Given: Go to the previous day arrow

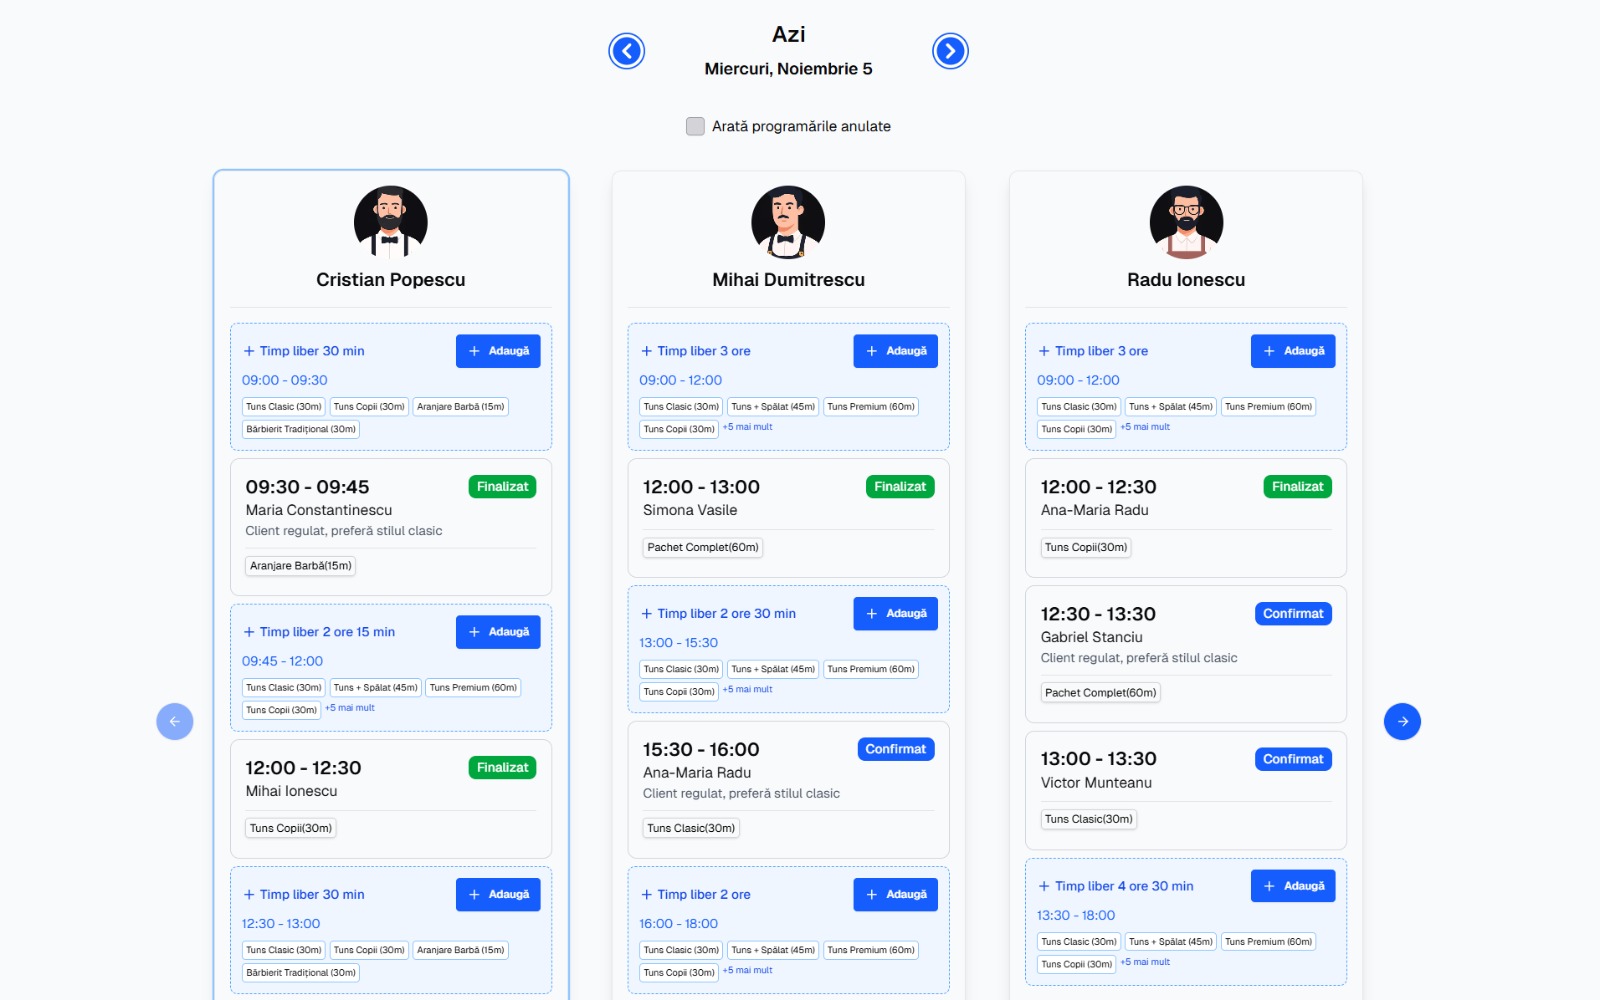Looking at the screenshot, I should 627,51.
